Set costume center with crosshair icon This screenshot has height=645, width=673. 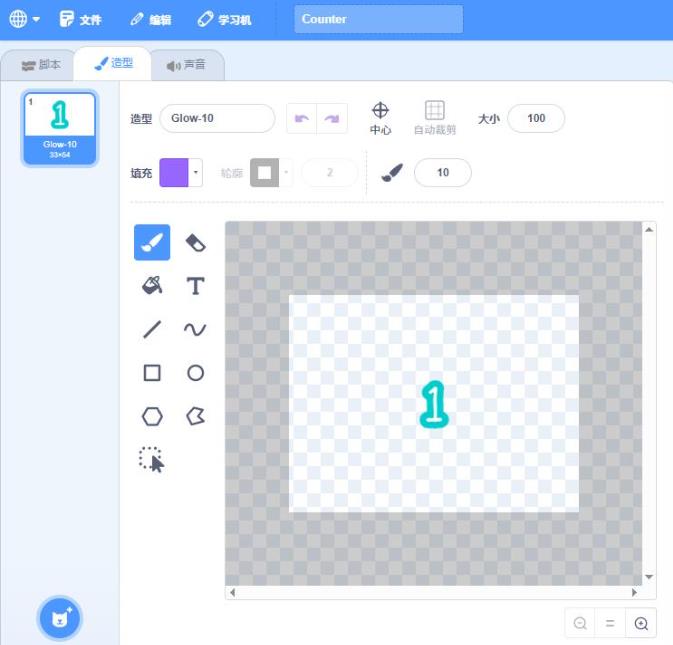pyautogui.click(x=380, y=118)
